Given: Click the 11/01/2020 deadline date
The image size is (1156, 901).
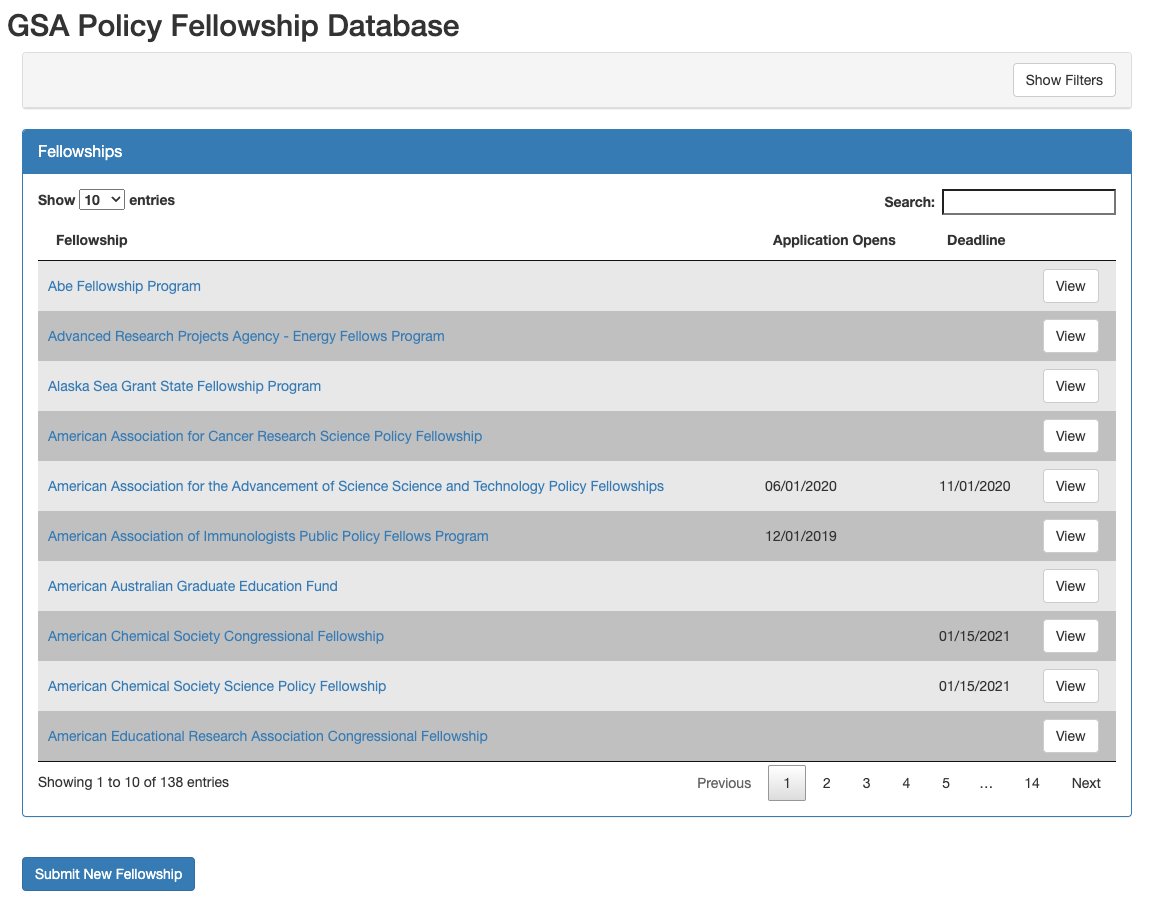Looking at the screenshot, I should click(x=975, y=487).
